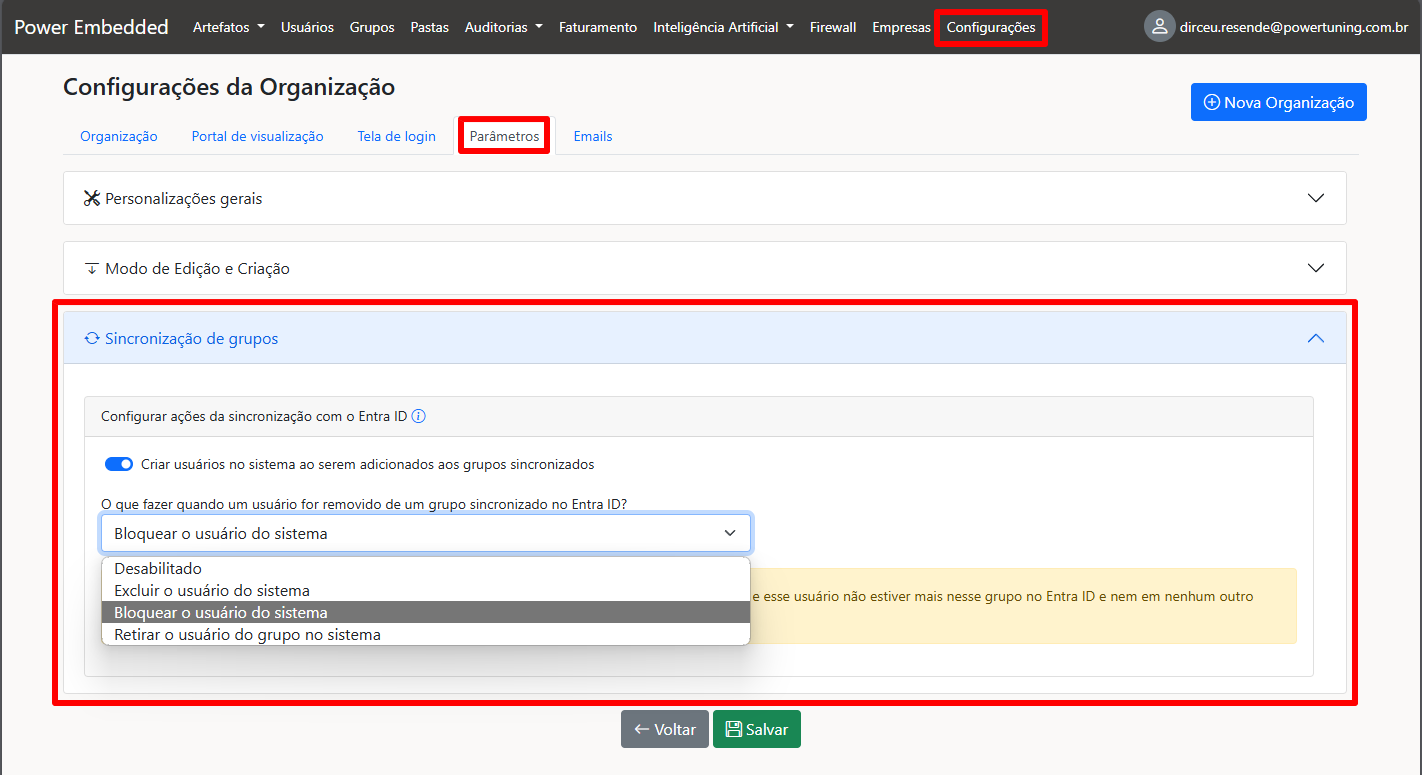
Task: Click the Nova Organização button
Action: pyautogui.click(x=1278, y=102)
